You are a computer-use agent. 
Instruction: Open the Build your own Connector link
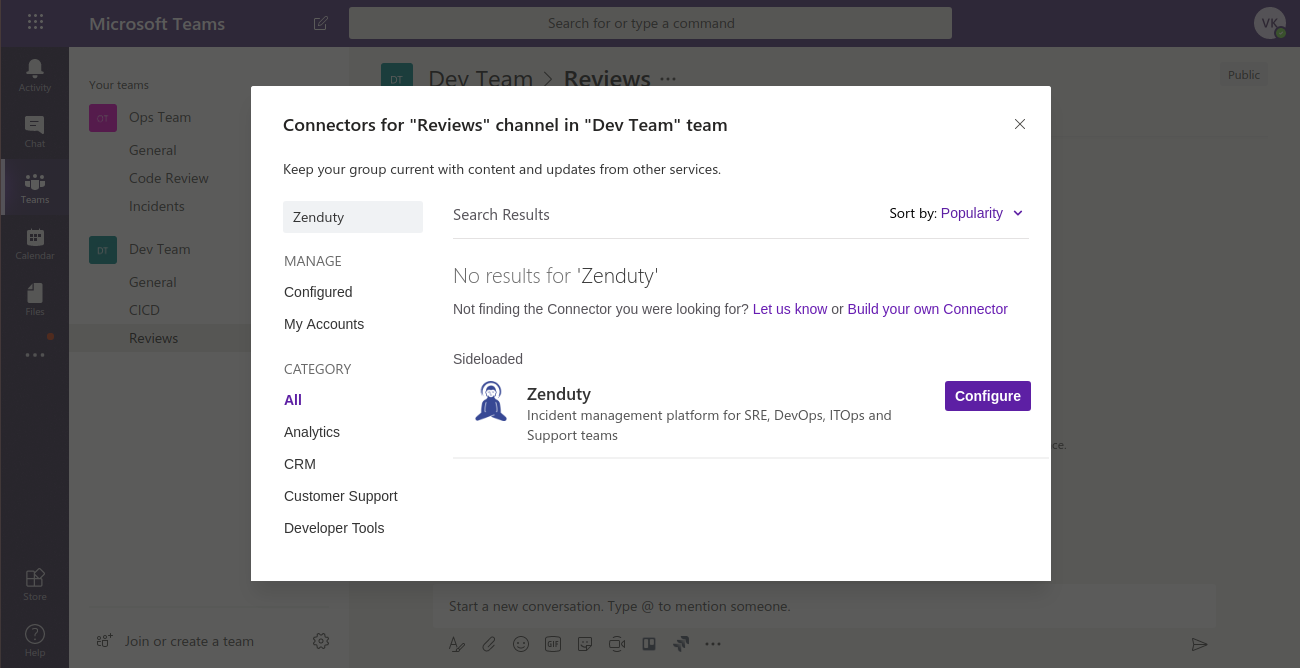(927, 308)
